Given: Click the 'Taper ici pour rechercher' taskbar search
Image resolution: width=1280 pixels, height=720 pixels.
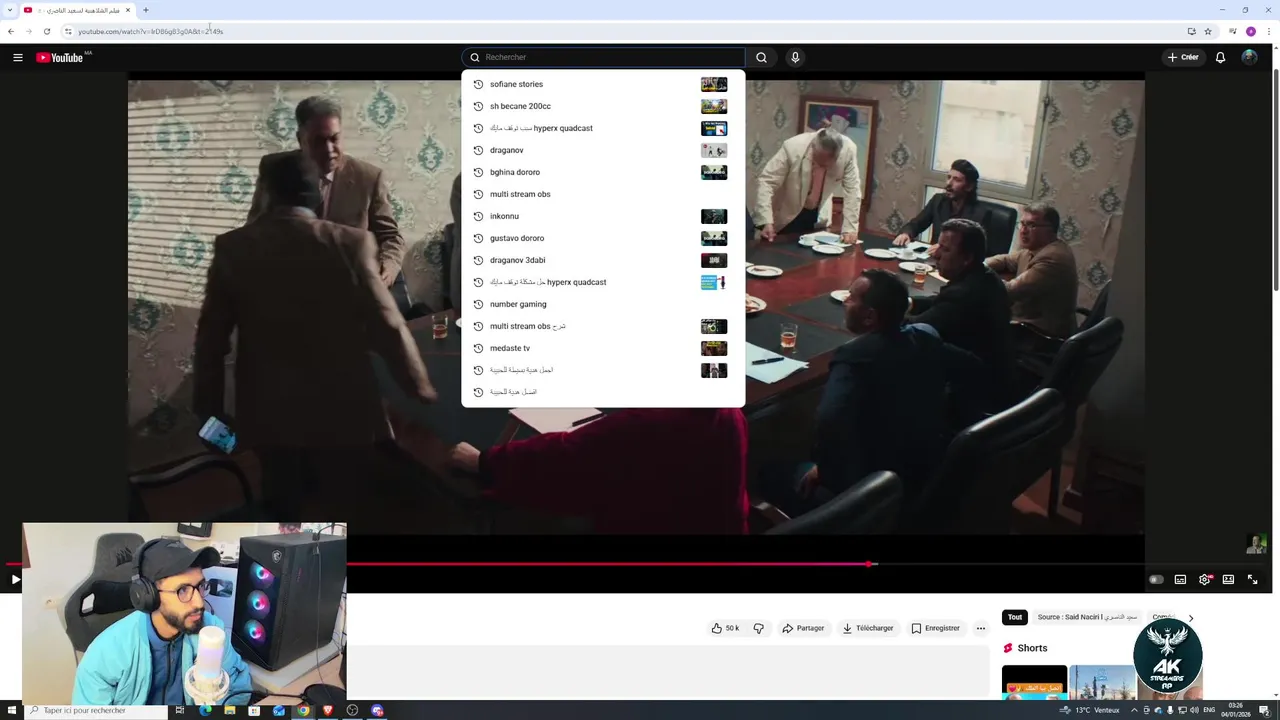Looking at the screenshot, I should click(x=95, y=710).
